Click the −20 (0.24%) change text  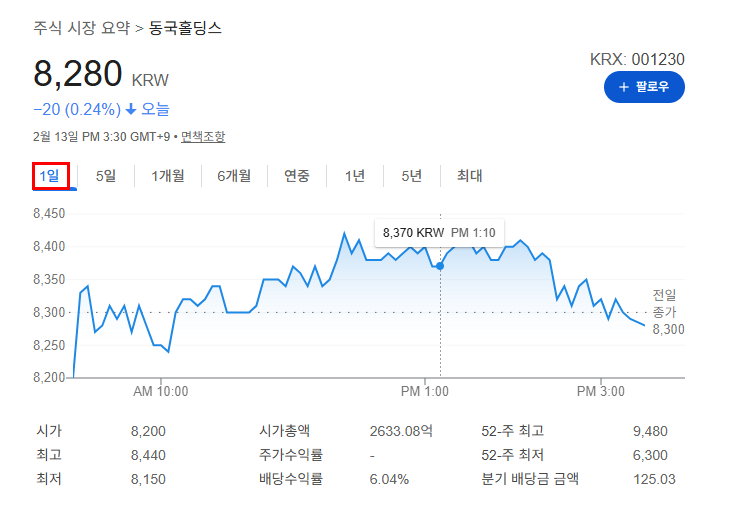coord(77,109)
